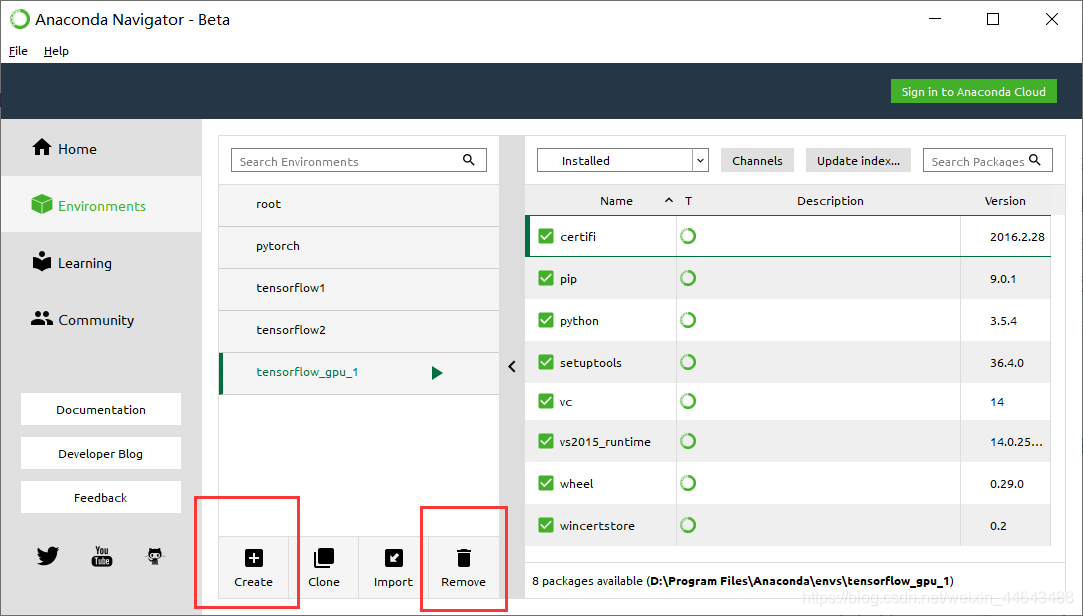Click the Description column header

coord(830,200)
